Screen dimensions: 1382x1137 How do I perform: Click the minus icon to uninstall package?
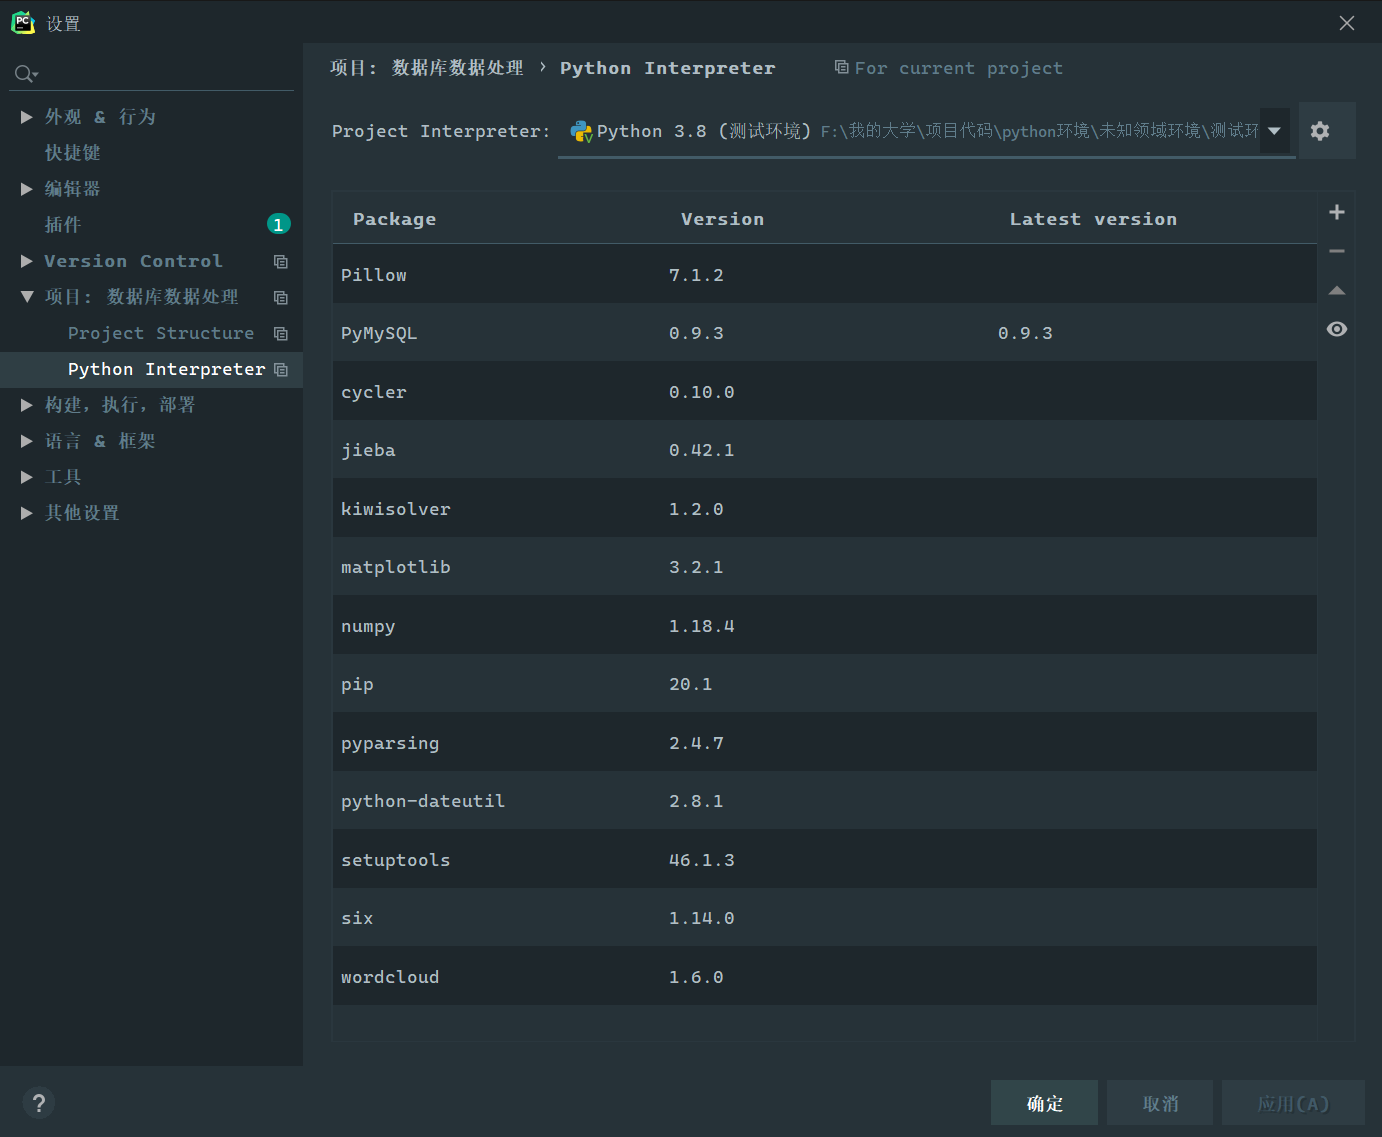[1337, 251]
